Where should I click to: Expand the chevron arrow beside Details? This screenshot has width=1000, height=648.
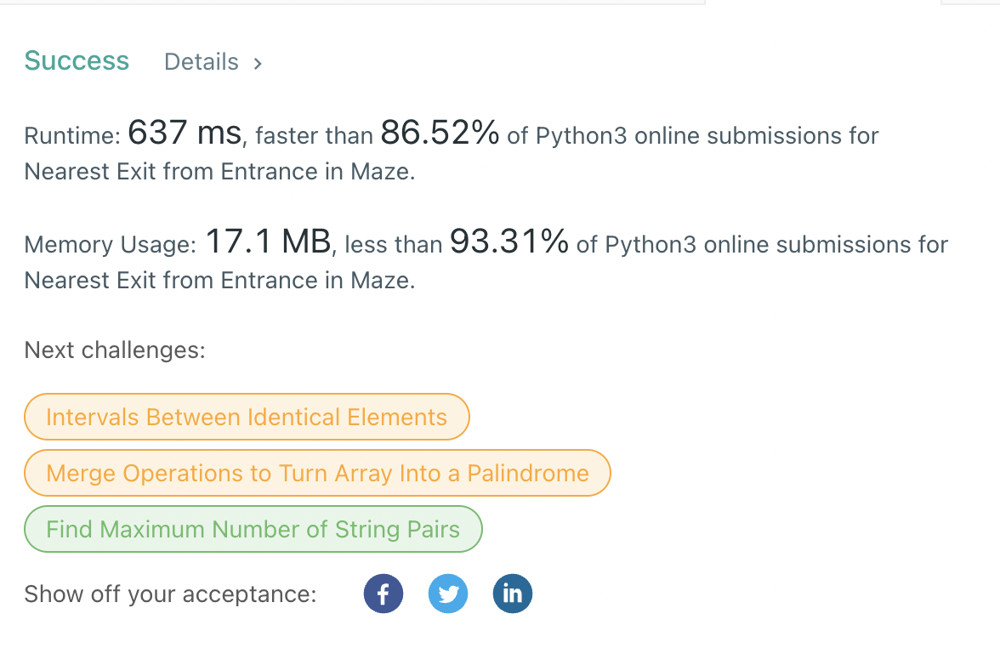tap(258, 63)
